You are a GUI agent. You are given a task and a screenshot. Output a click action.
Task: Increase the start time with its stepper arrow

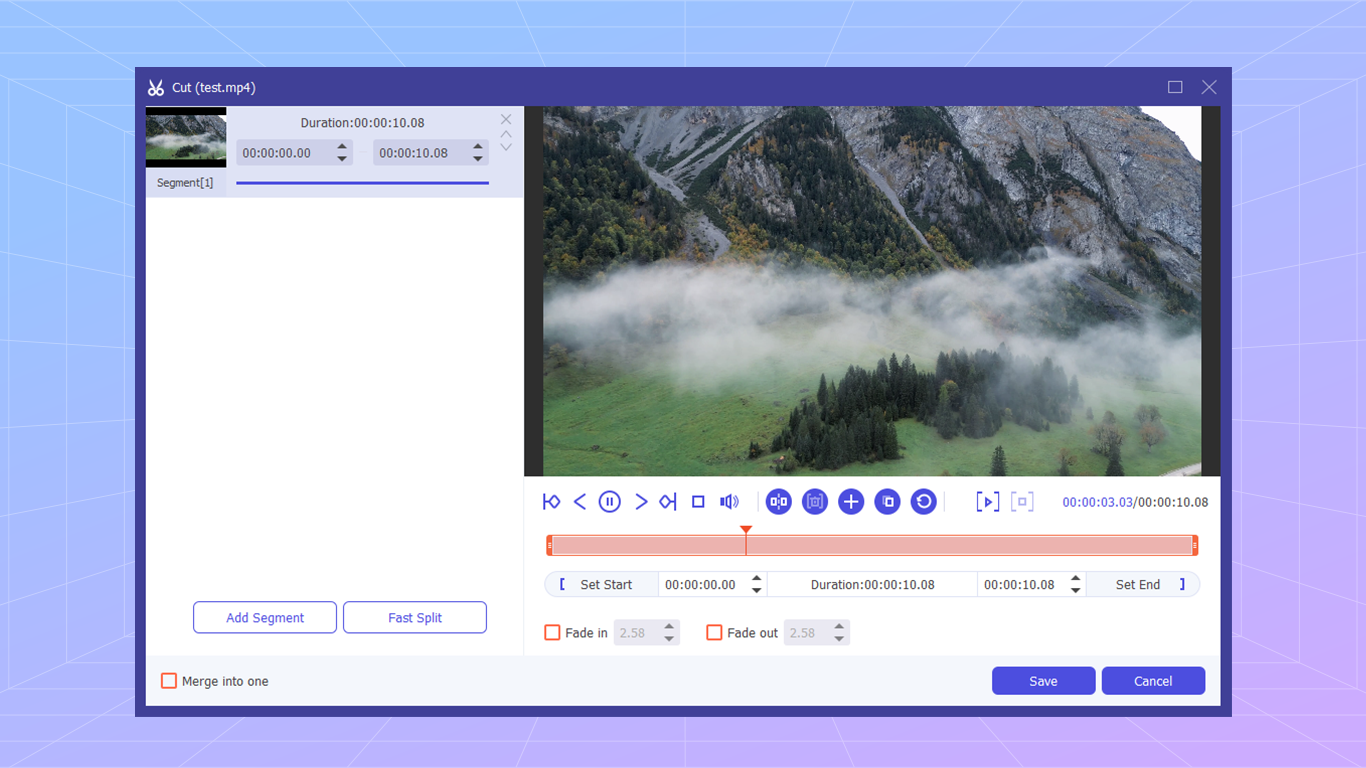[756, 578]
